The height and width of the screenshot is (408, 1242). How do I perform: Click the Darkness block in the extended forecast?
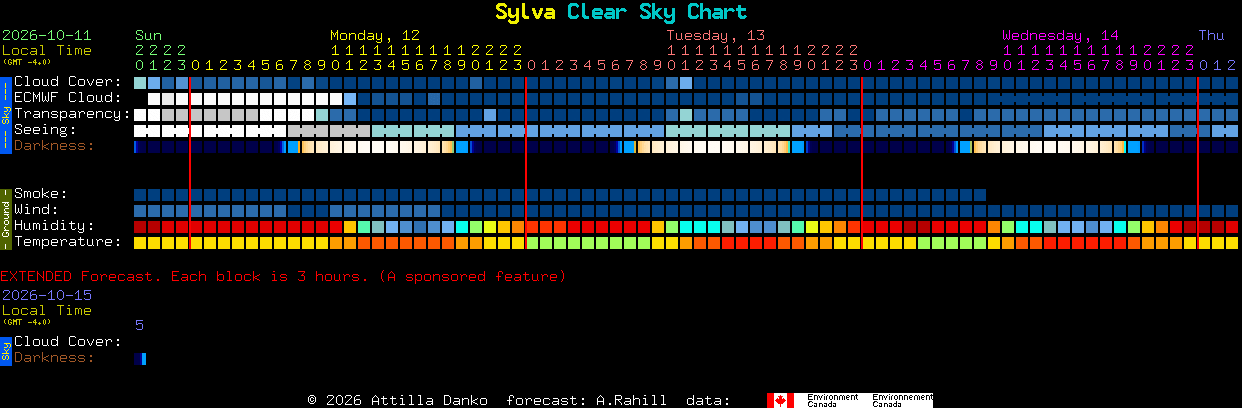click(x=140, y=358)
